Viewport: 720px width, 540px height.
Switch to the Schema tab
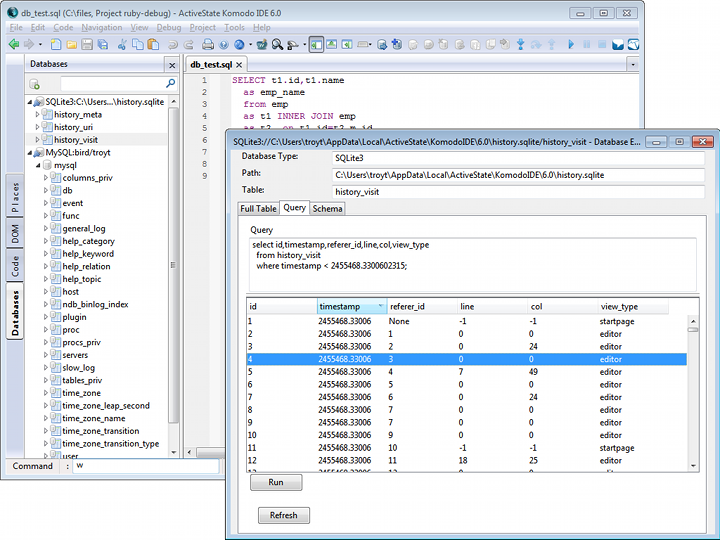tap(327, 208)
